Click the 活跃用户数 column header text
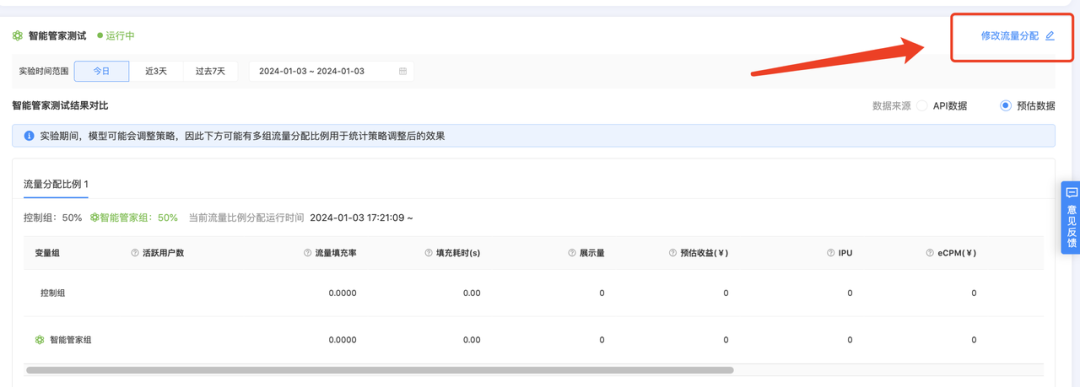This screenshot has width=1080, height=387. tap(163, 253)
